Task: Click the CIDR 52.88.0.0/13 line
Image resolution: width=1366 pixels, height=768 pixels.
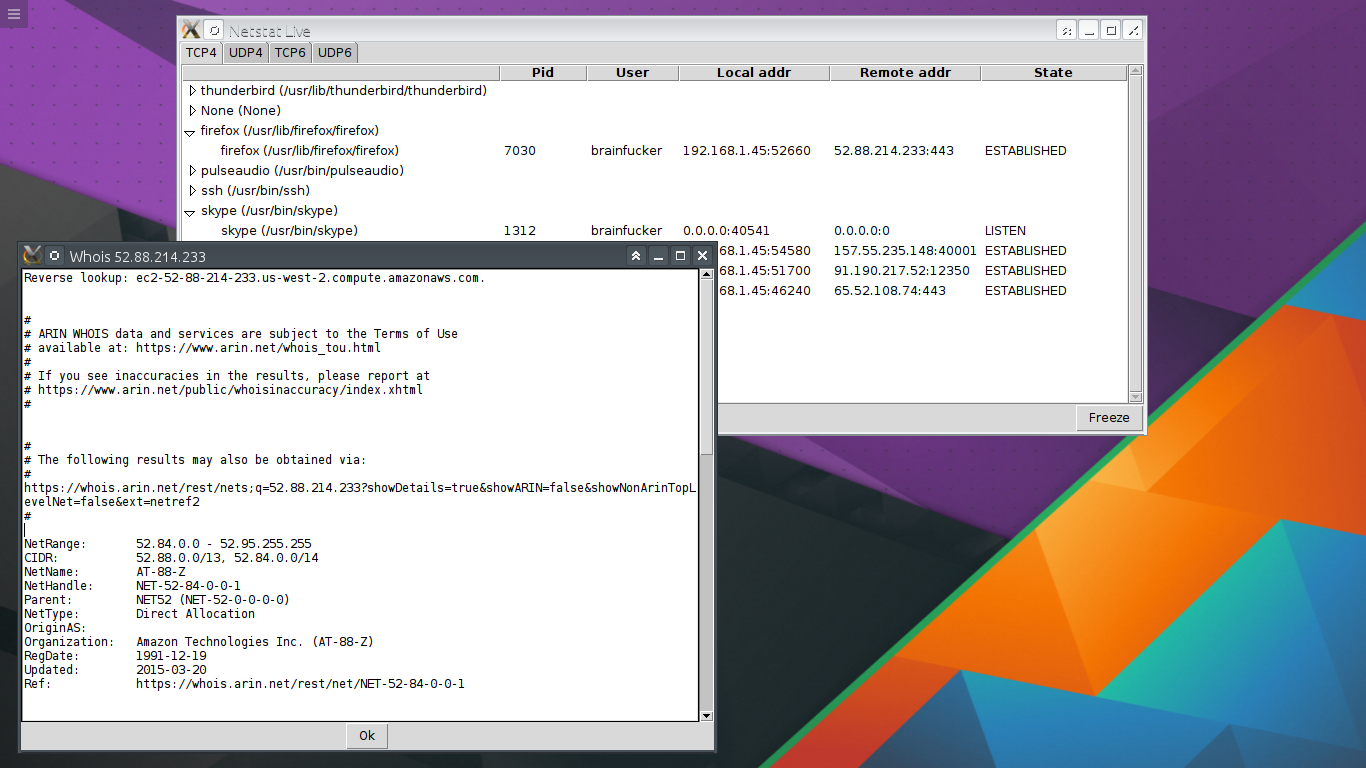Action: (171, 558)
